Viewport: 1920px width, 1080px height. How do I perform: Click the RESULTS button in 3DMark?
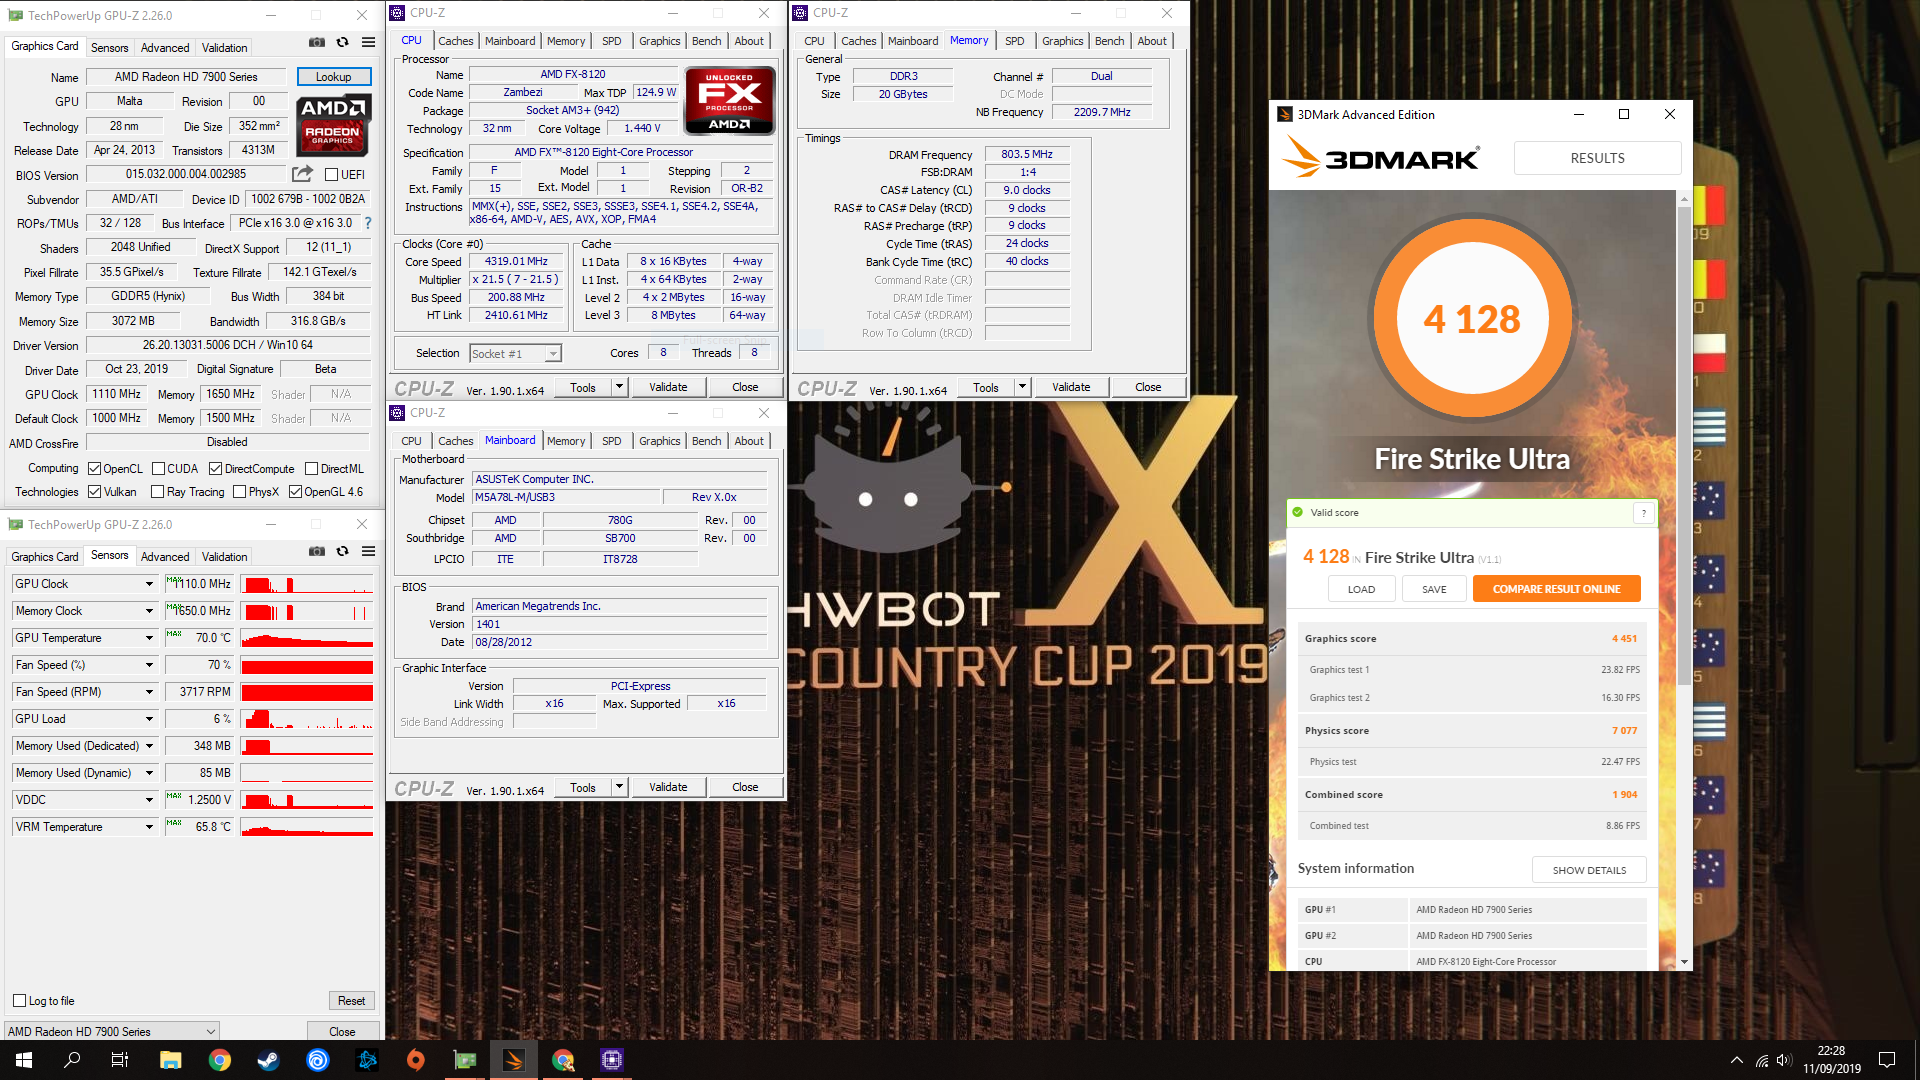pyautogui.click(x=1597, y=158)
